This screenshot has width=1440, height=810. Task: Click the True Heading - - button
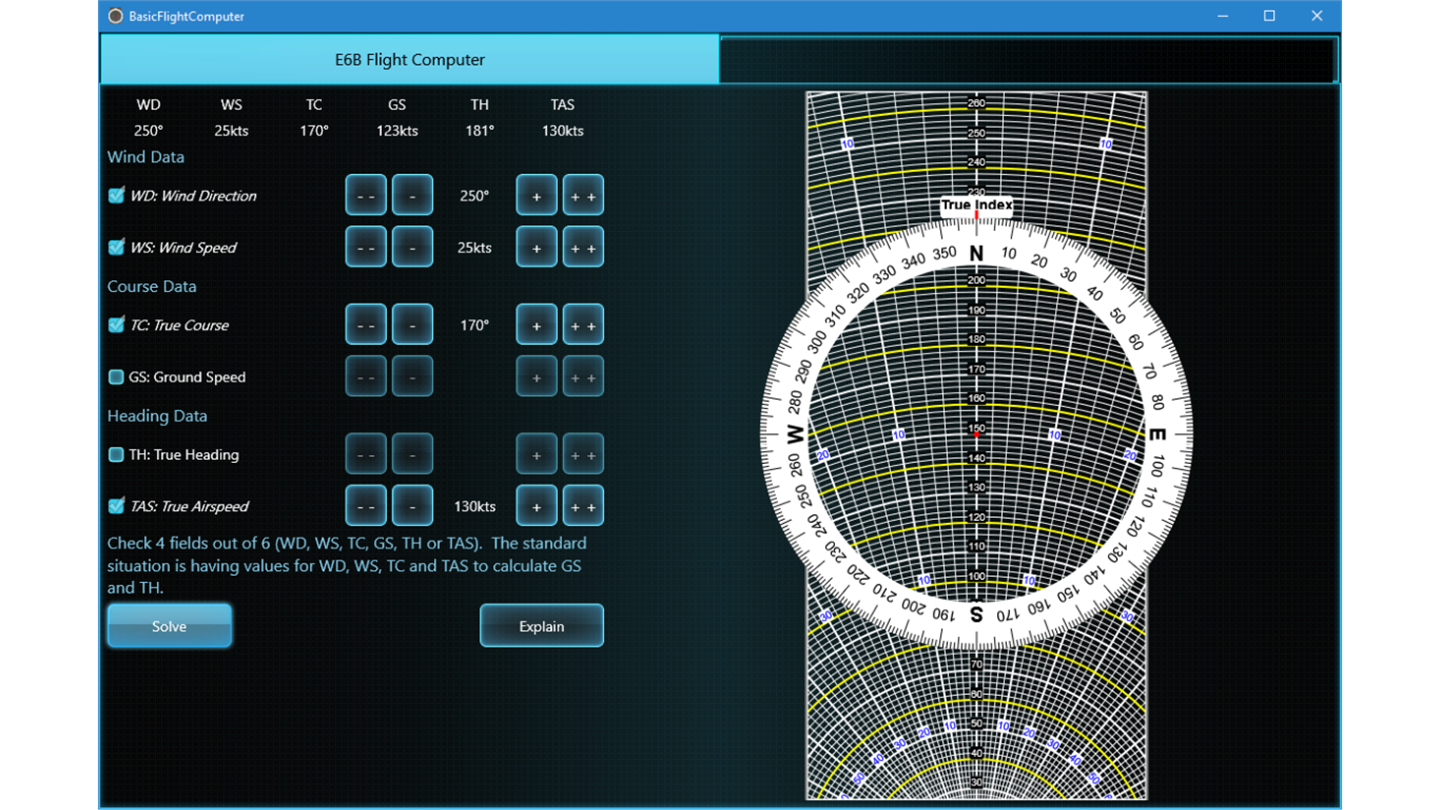[x=366, y=454]
